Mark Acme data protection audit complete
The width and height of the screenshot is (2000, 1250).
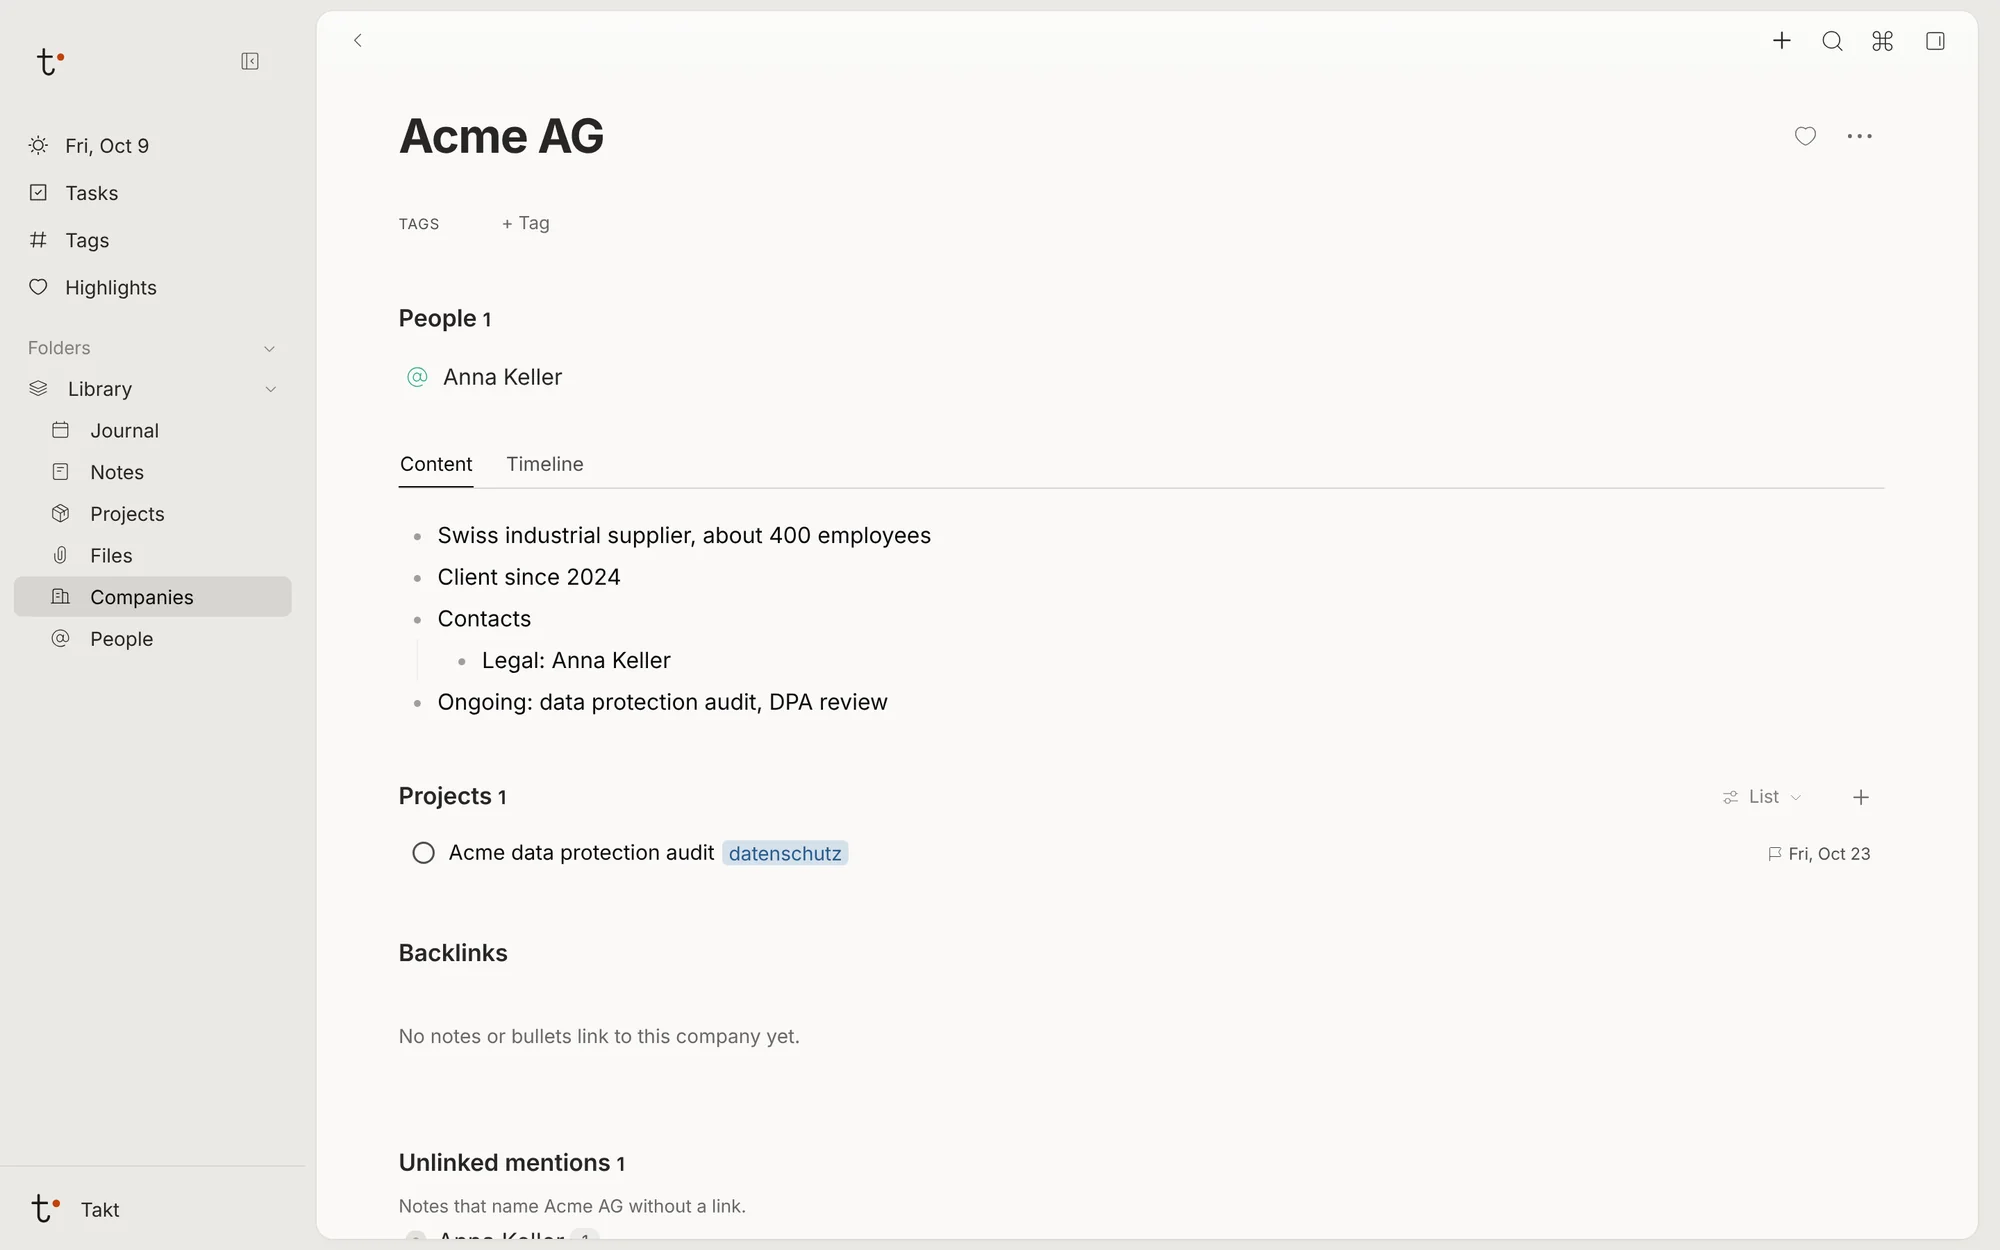coord(423,853)
